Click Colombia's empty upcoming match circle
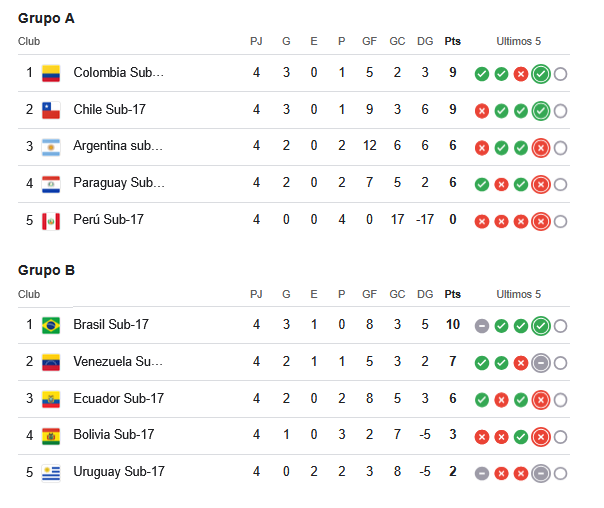604x508 pixels. coord(560,74)
